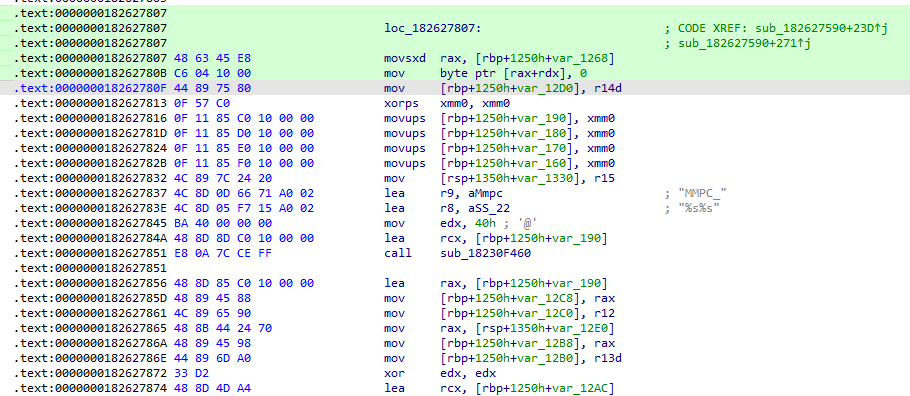Viewport: 910px width, 396px height.
Task: Select the movsxd instruction mnemonic
Action: pos(405,58)
